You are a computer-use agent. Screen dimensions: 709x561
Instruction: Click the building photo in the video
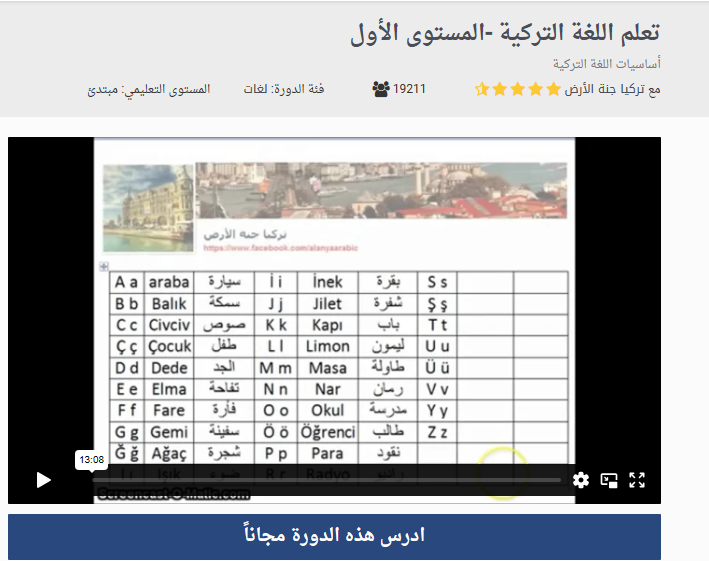(149, 209)
